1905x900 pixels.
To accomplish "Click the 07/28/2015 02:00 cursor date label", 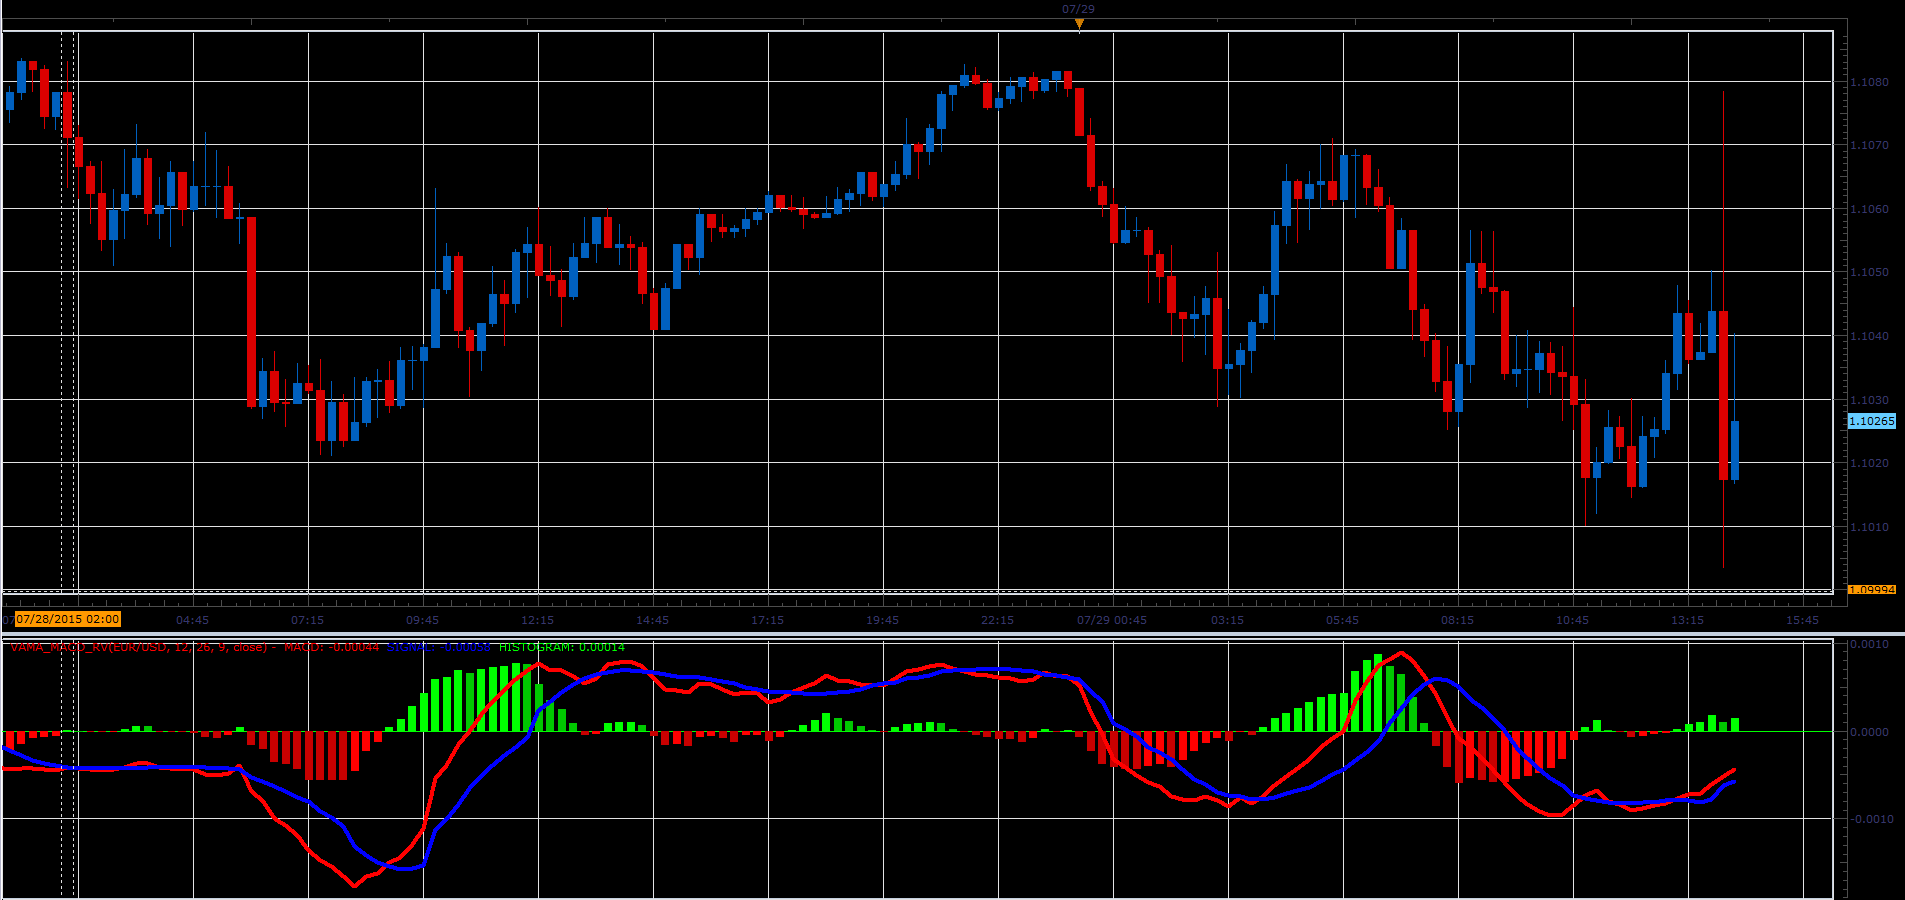I will click(67, 620).
